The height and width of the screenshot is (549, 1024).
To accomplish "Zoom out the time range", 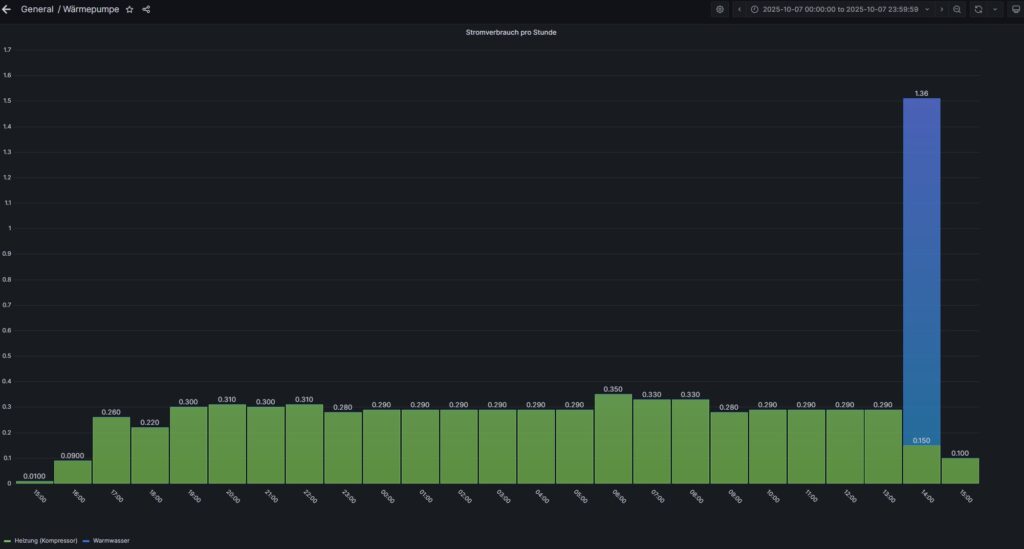I will click(x=957, y=9).
